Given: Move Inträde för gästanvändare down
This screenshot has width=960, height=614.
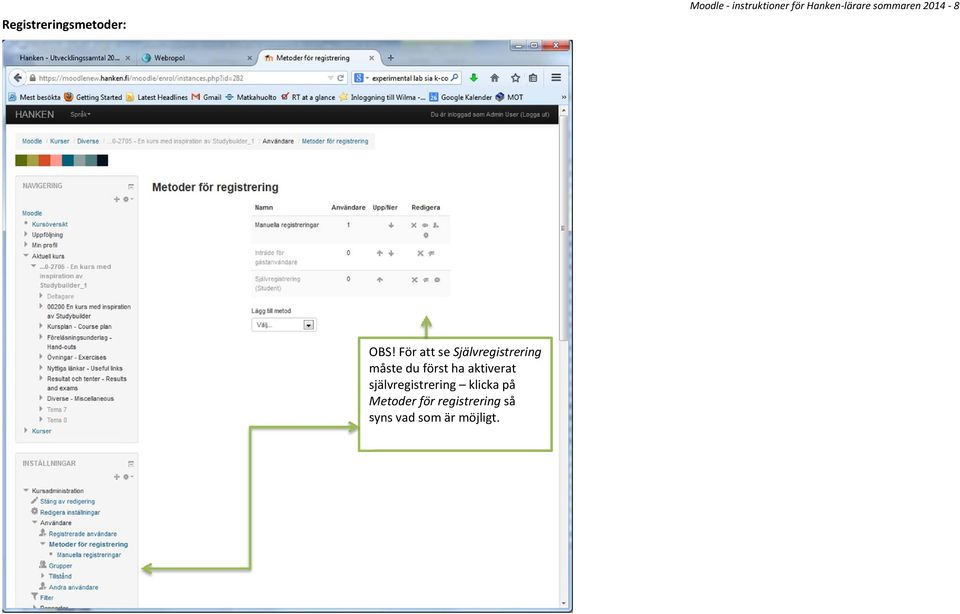Looking at the screenshot, I should click(x=391, y=253).
